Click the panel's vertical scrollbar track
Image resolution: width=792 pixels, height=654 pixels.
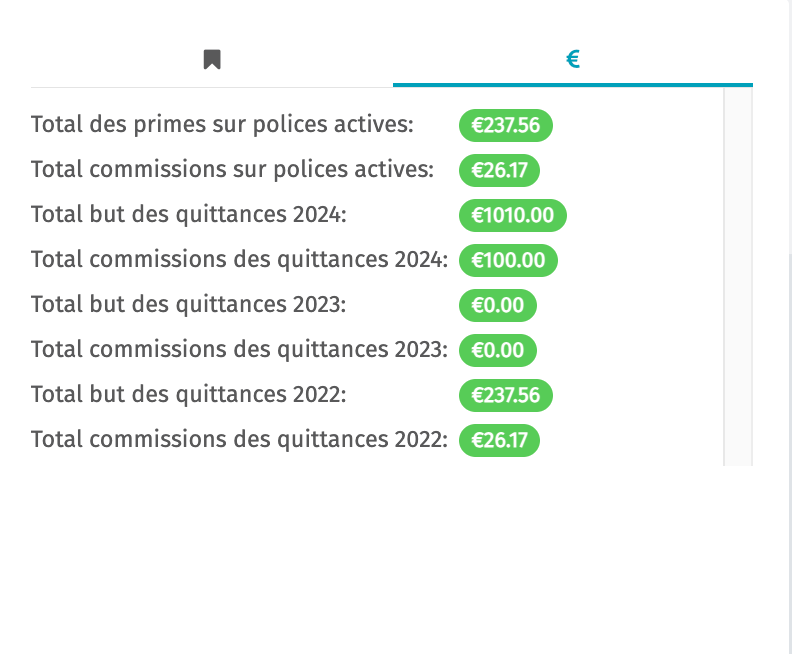pos(738,277)
